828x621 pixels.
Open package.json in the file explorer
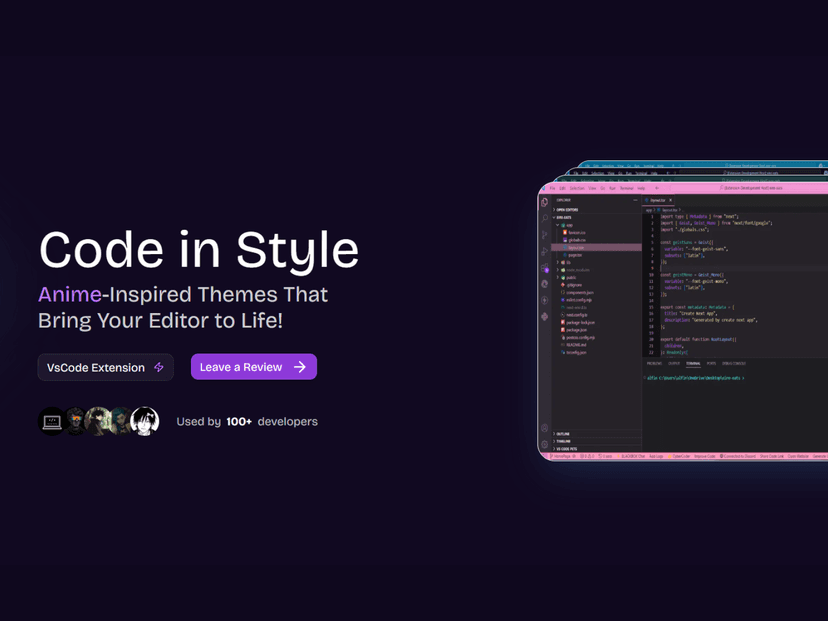pyautogui.click(x=576, y=330)
